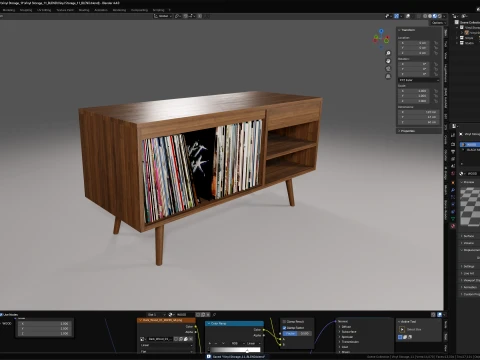Expand the Surface panel in material properties
This screenshot has height=360, width=480.
470,236
